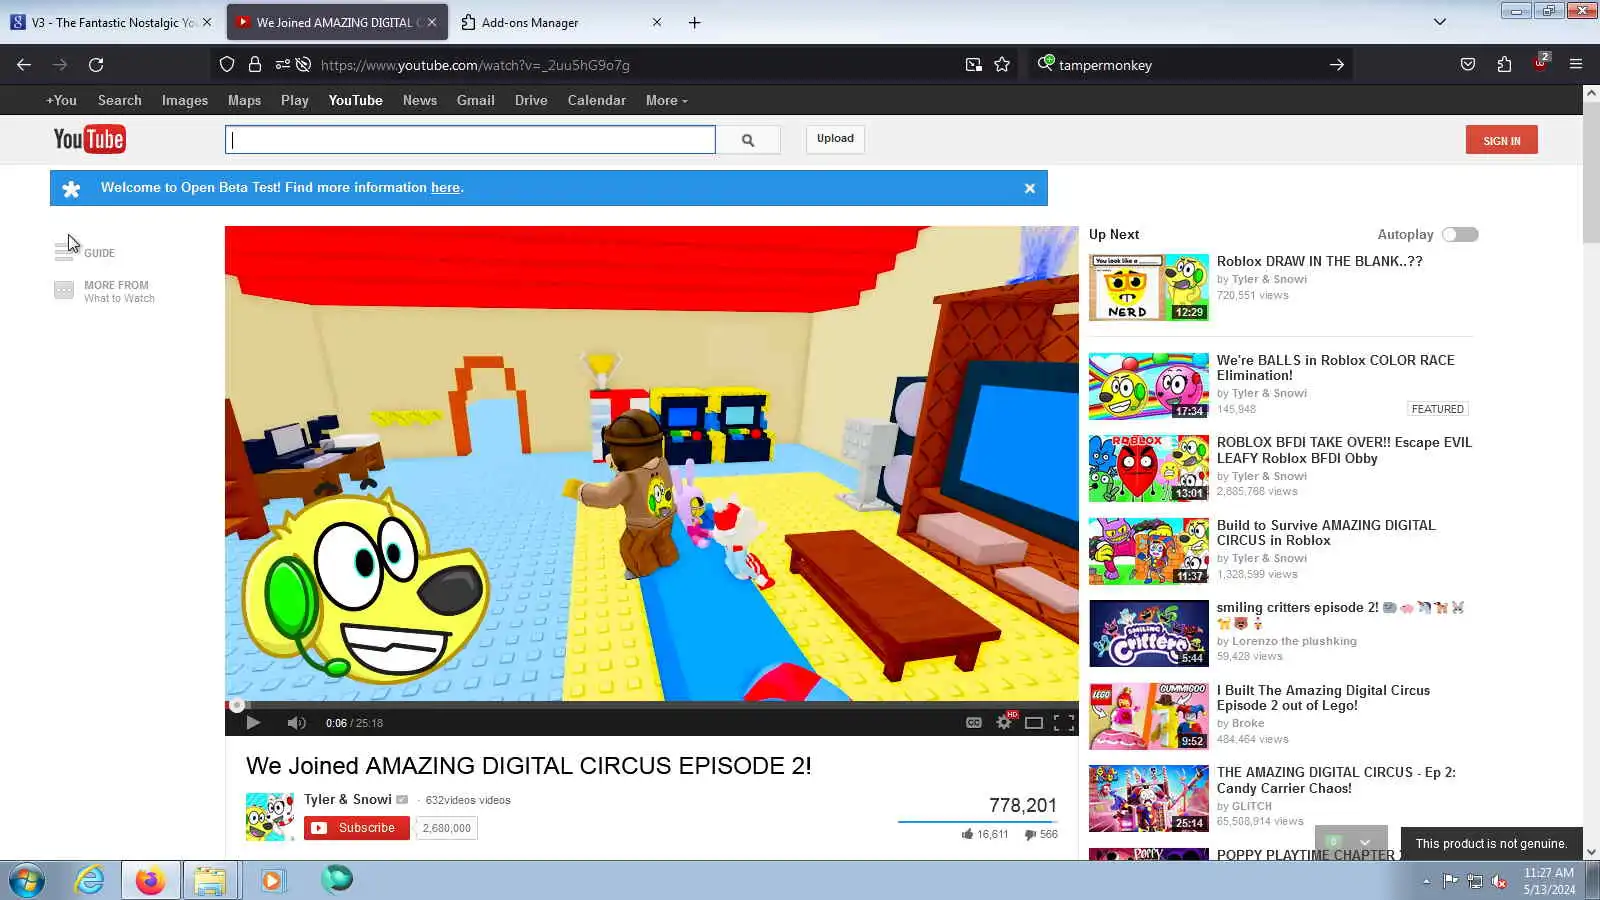Switch to theater mode
Screen dimensions: 1600x900
click(1034, 723)
